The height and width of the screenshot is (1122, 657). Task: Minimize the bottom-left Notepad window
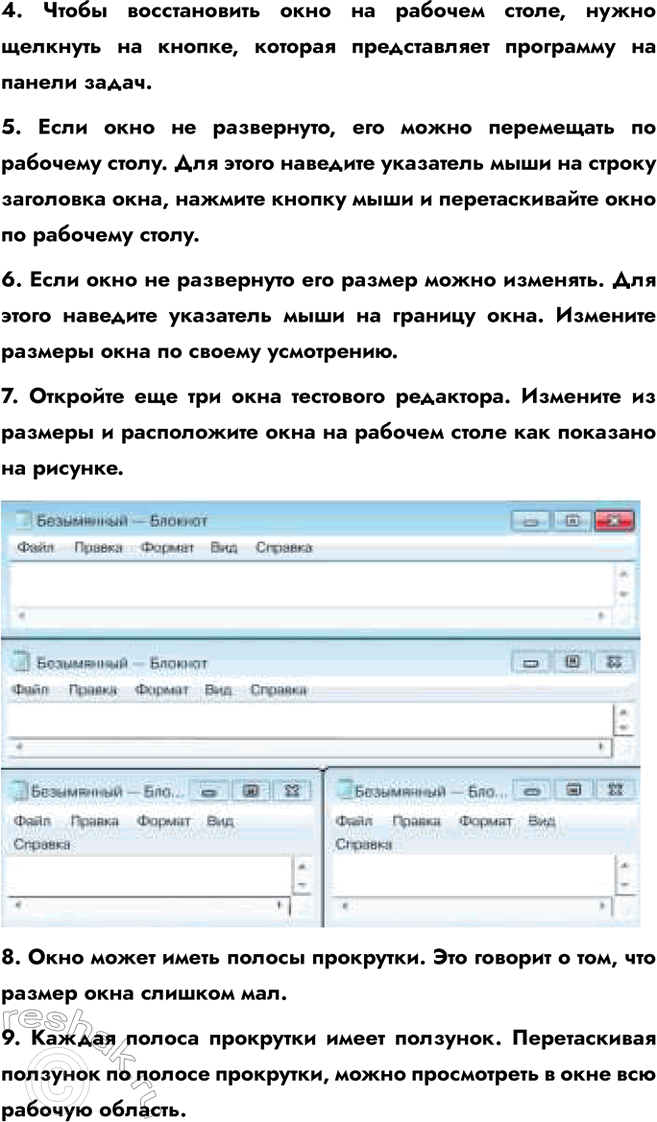(x=209, y=791)
